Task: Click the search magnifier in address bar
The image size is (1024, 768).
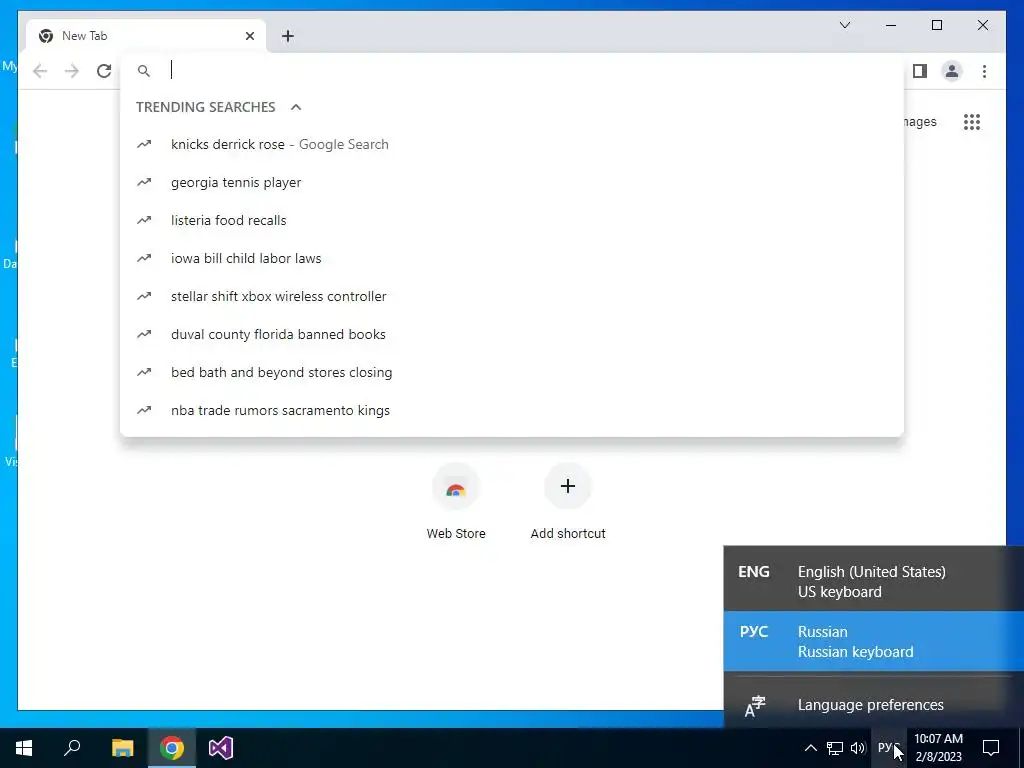Action: click(144, 71)
